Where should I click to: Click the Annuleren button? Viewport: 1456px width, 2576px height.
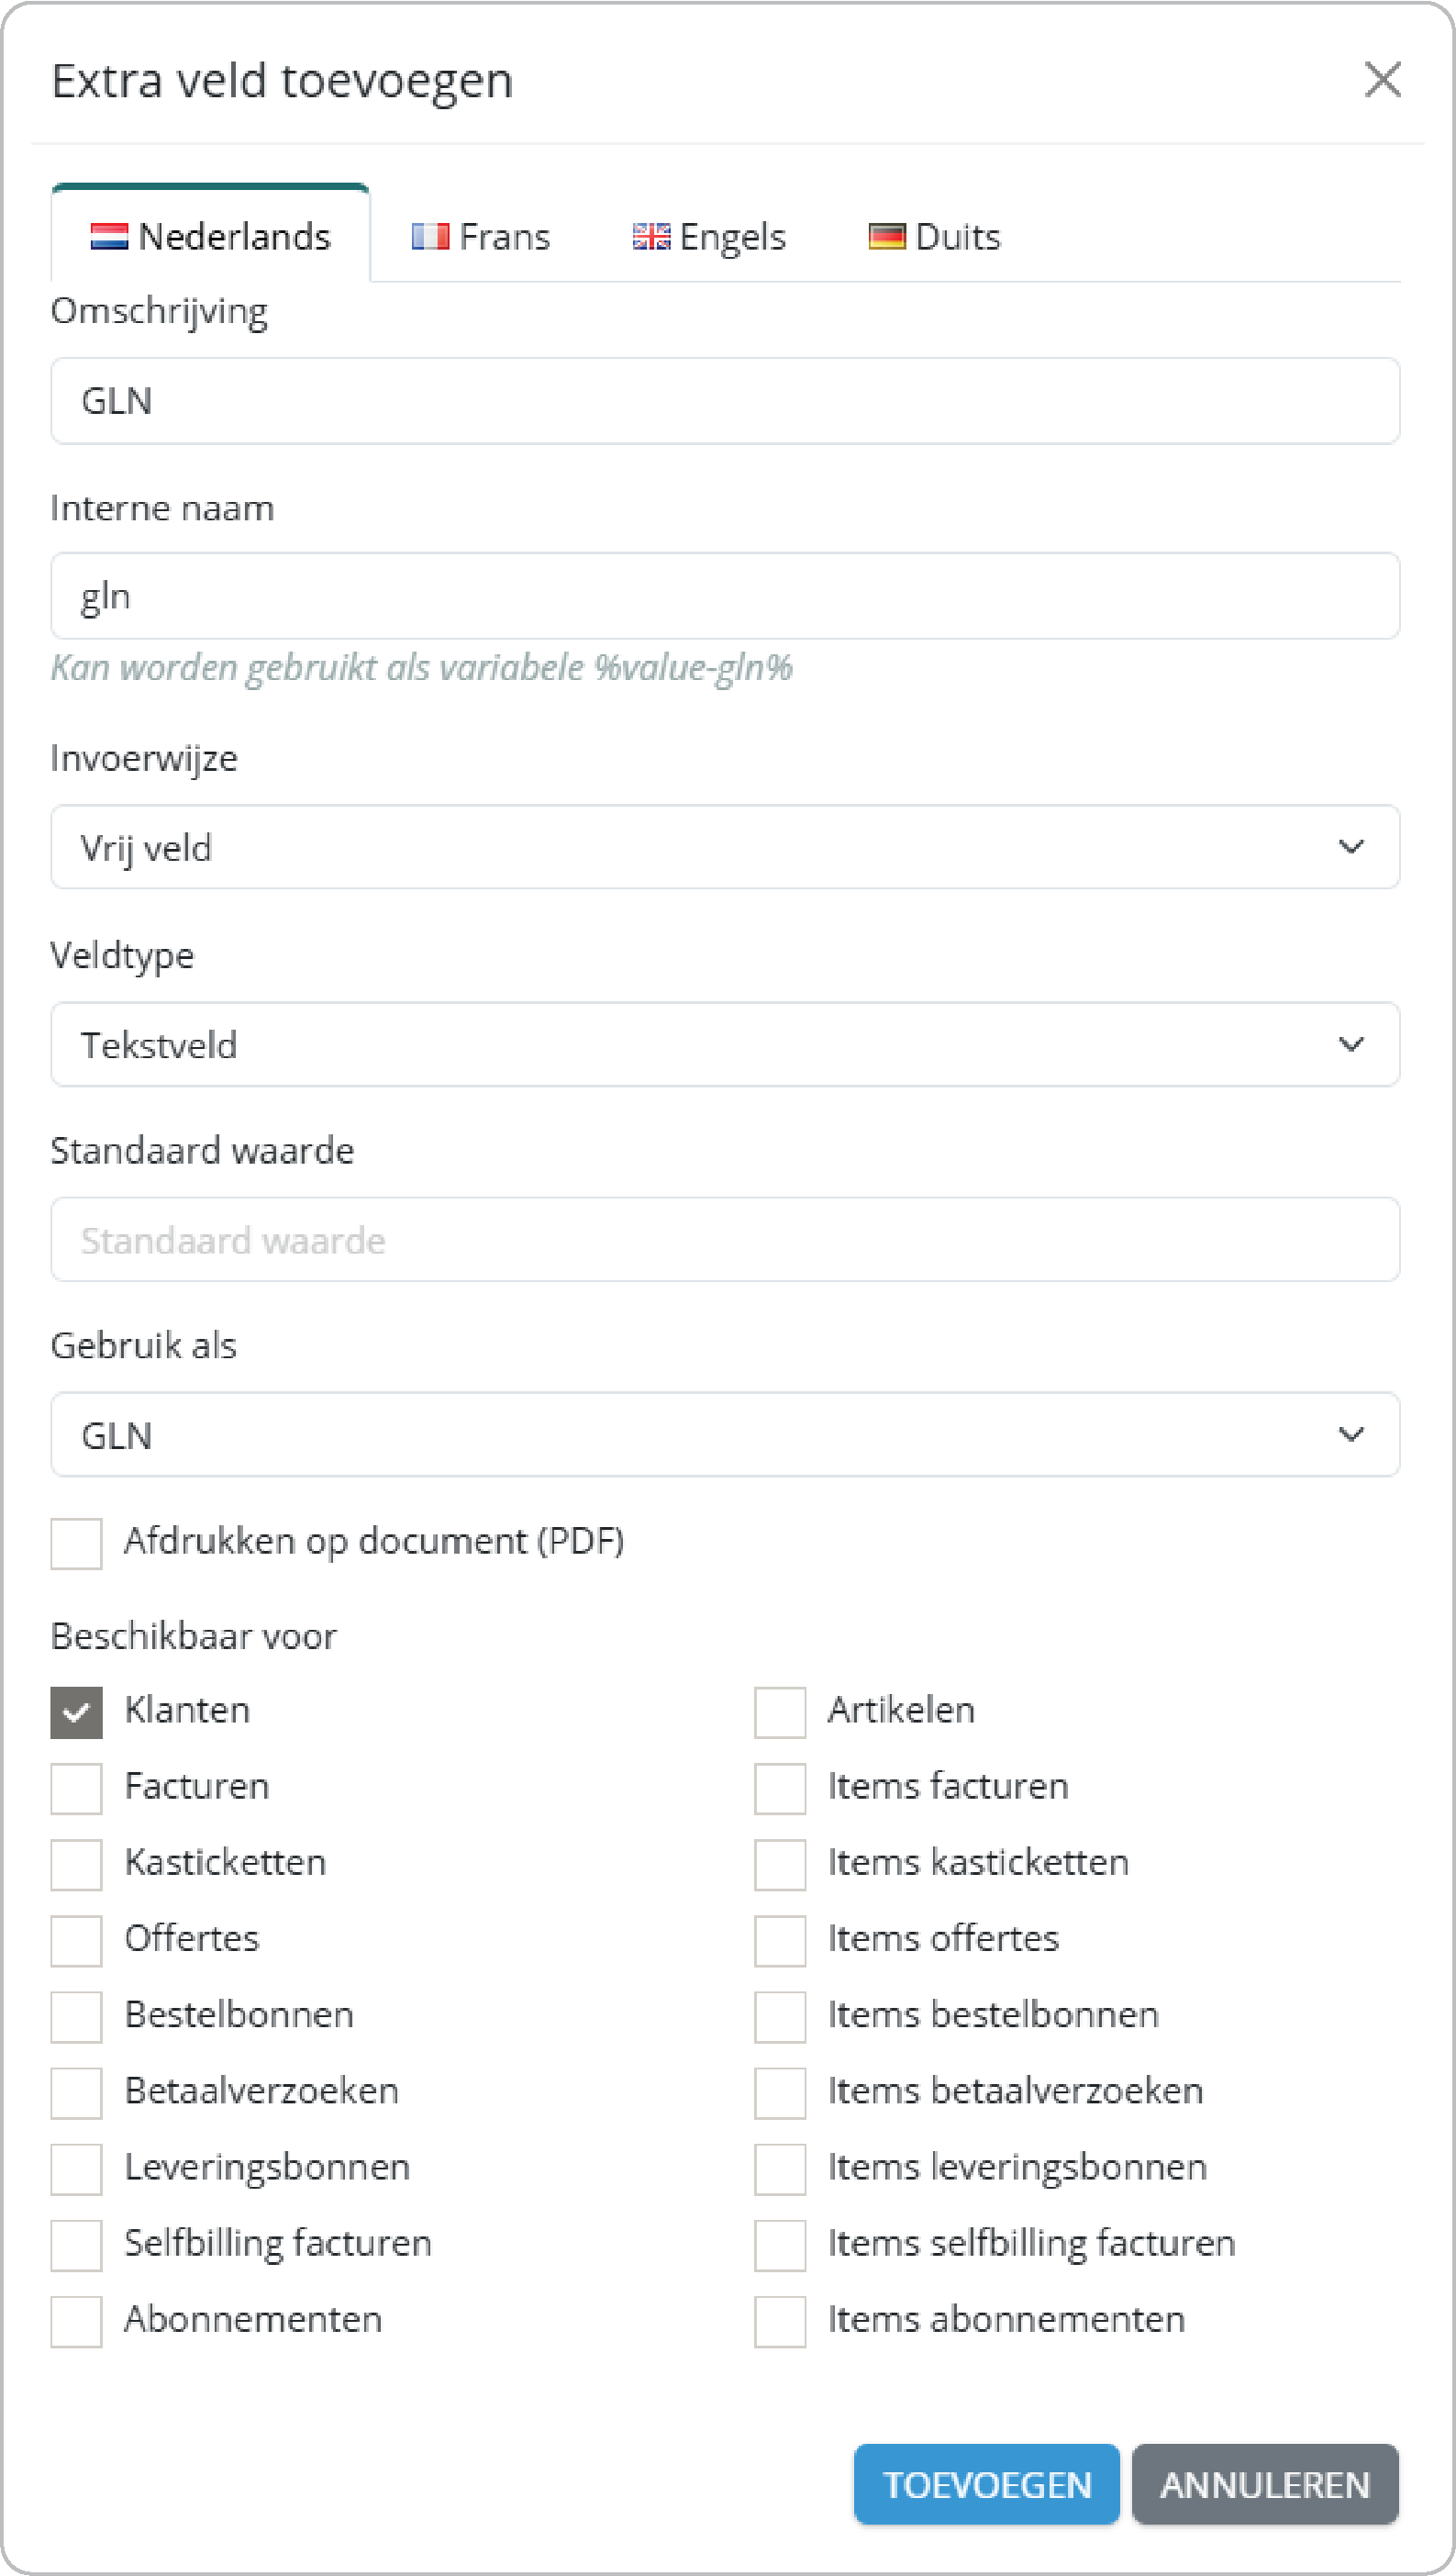click(x=1264, y=2484)
